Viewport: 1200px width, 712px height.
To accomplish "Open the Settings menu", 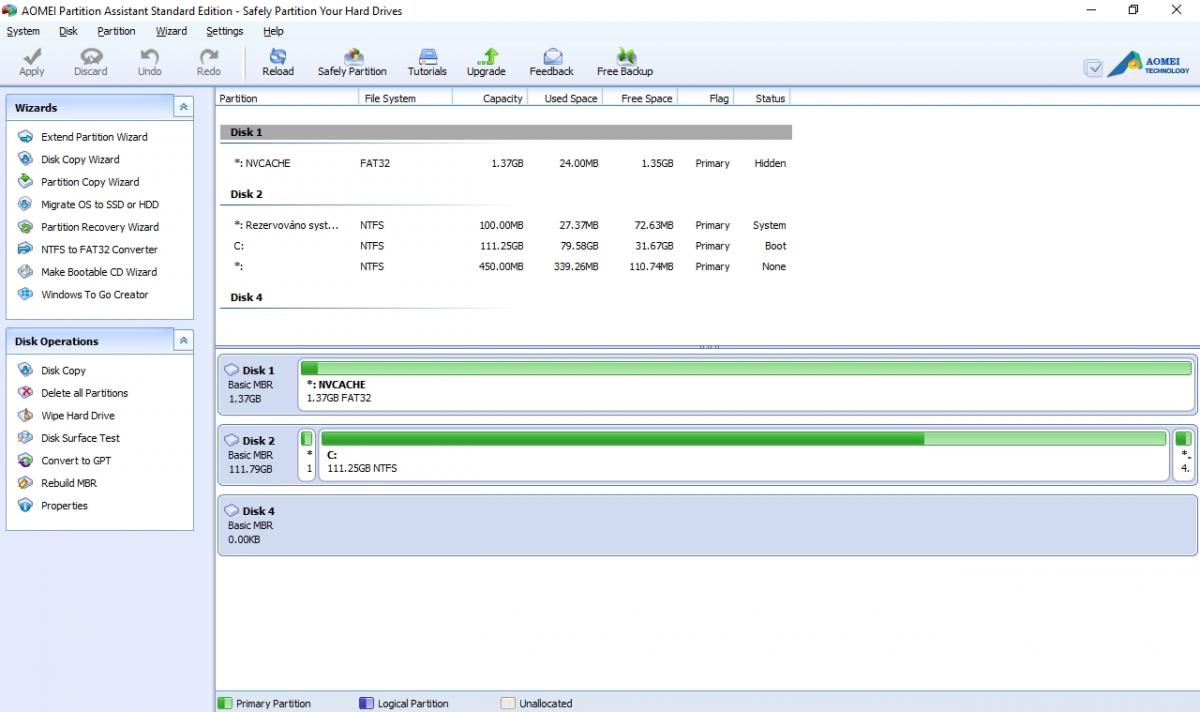I will tap(224, 31).
